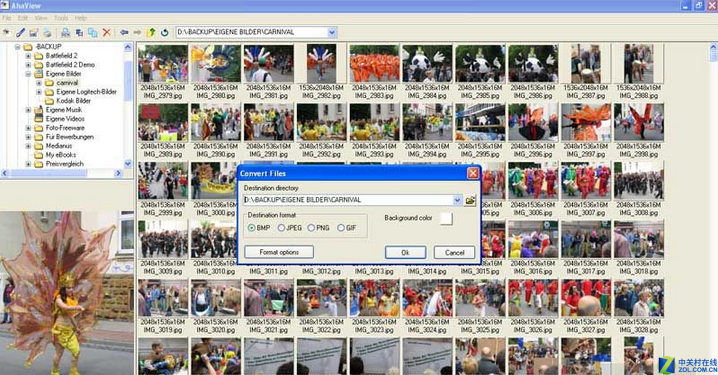The width and height of the screenshot is (718, 375).
Task: Select the My eBooks folder
Action: click(60, 155)
